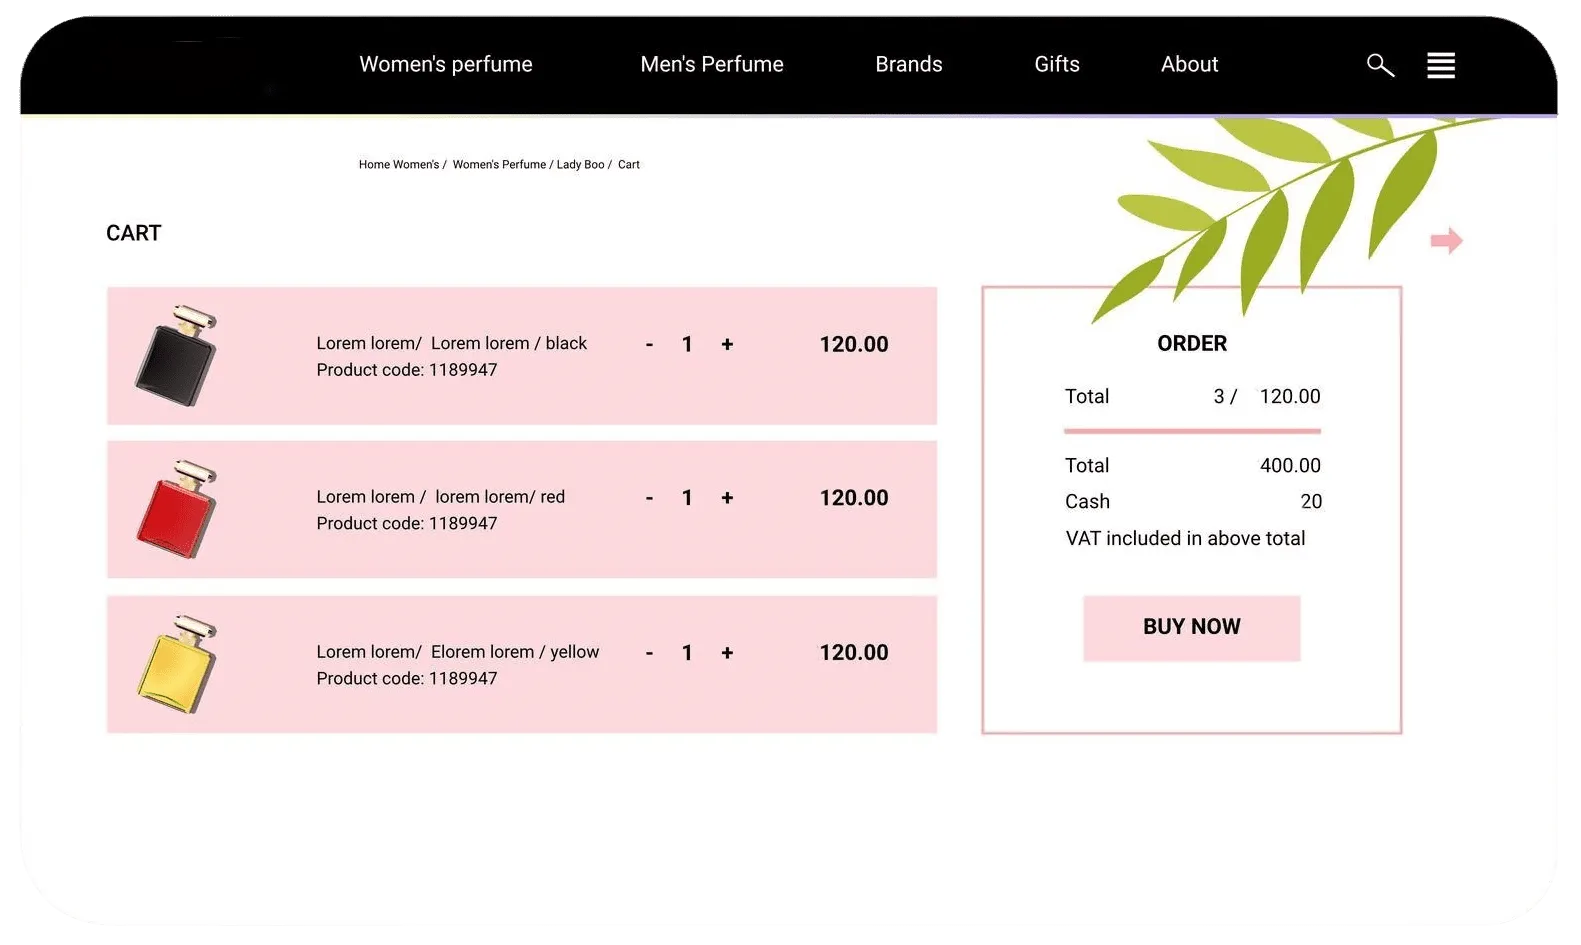Open the Women's perfume menu
The height and width of the screenshot is (945, 1581).
(x=445, y=64)
